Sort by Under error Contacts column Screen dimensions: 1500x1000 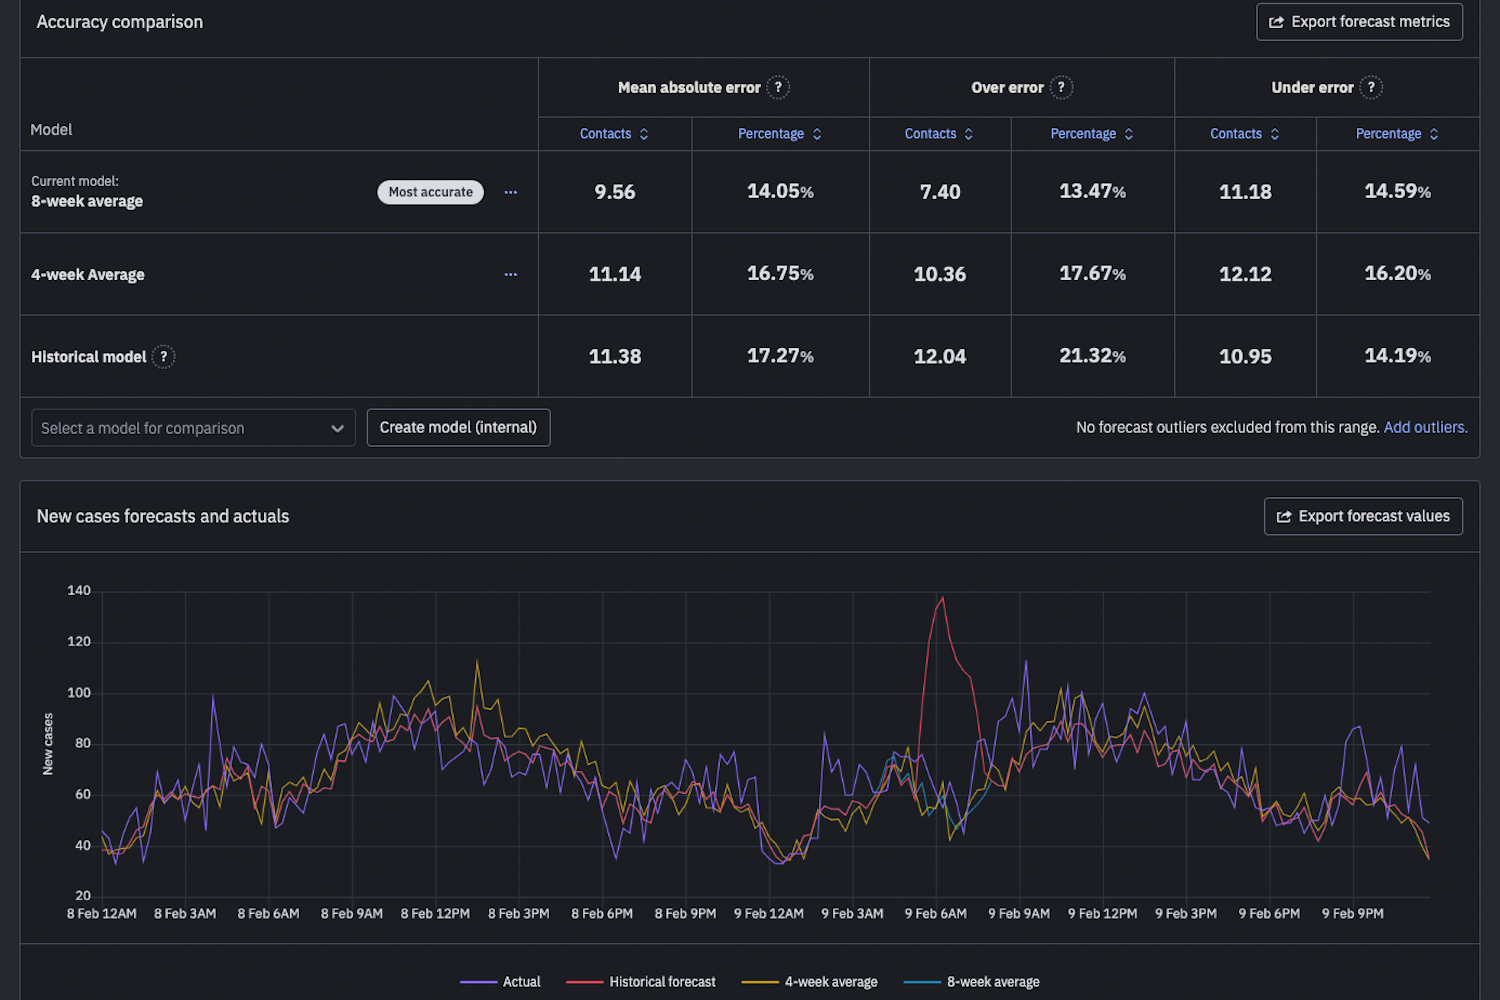coord(1244,134)
